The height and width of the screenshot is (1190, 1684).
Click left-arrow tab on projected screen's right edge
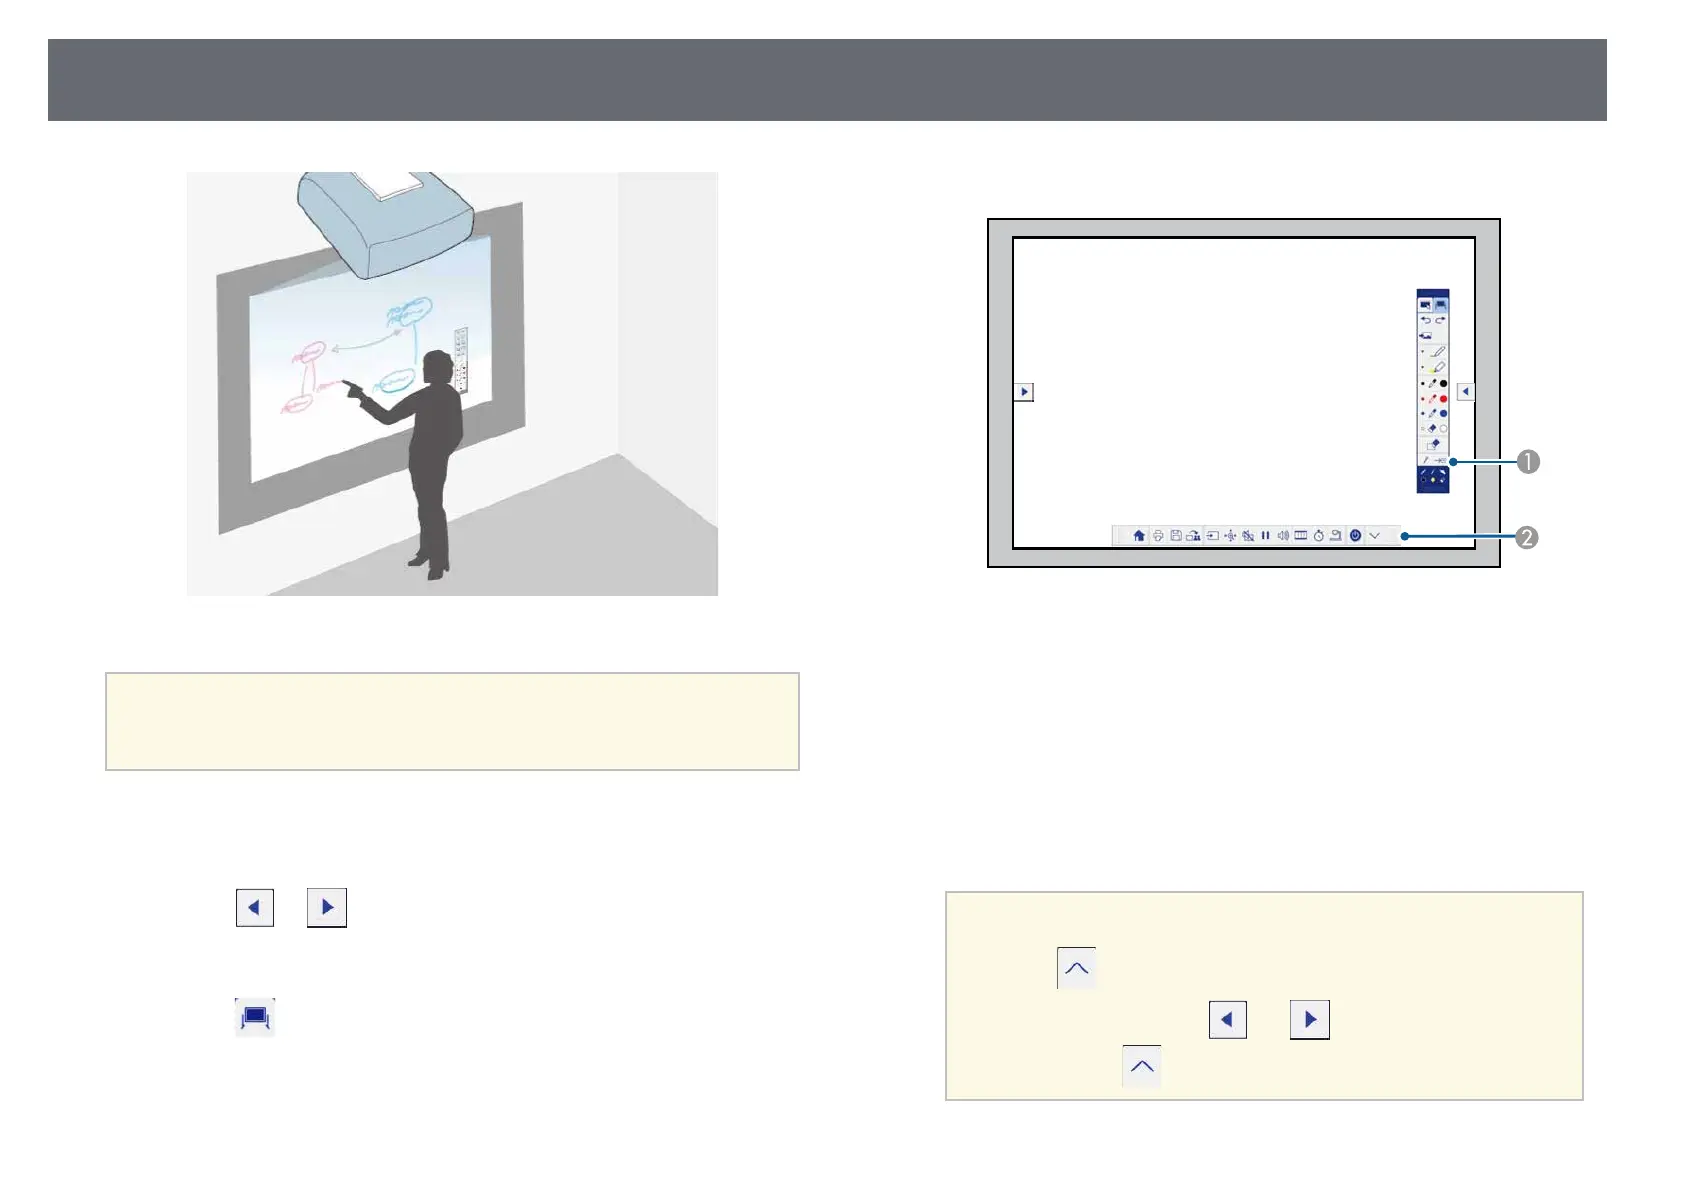[1466, 392]
